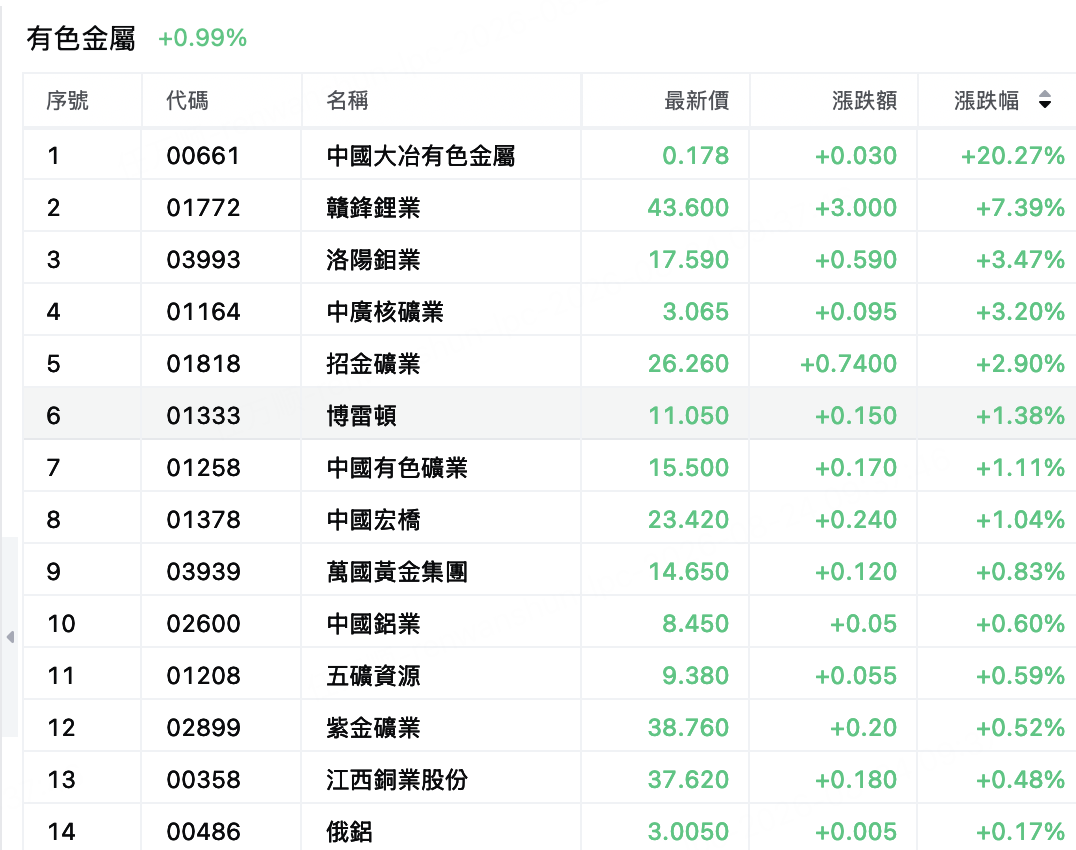This screenshot has height=850, width=1076.
Task: Open stock 紫金礦業
Action: coord(373,728)
